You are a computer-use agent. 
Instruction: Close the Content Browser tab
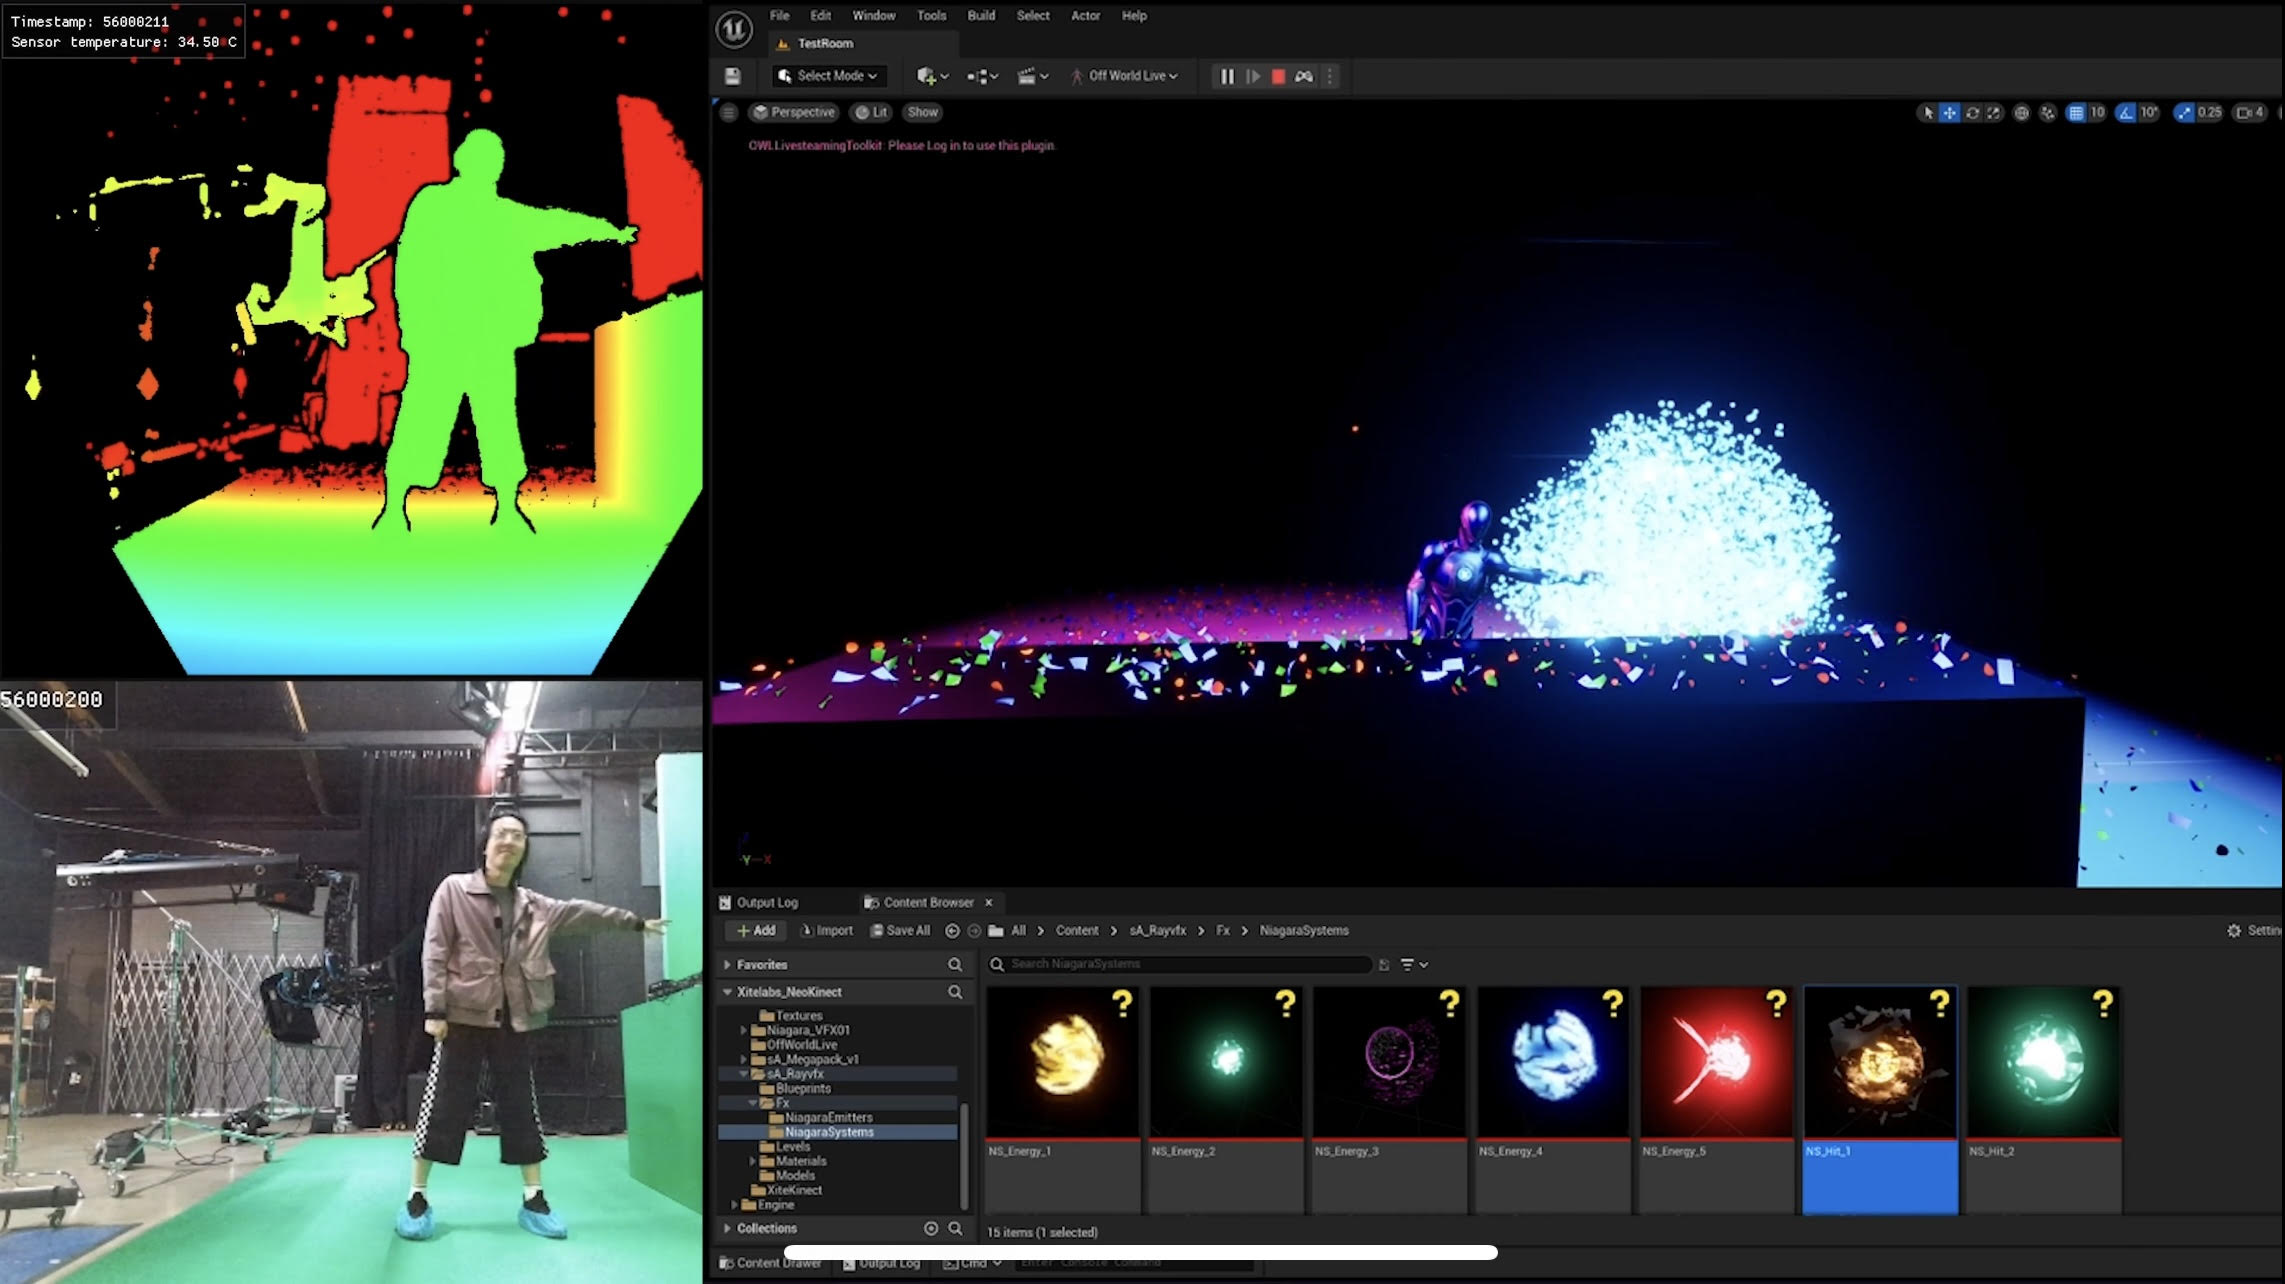coord(989,902)
